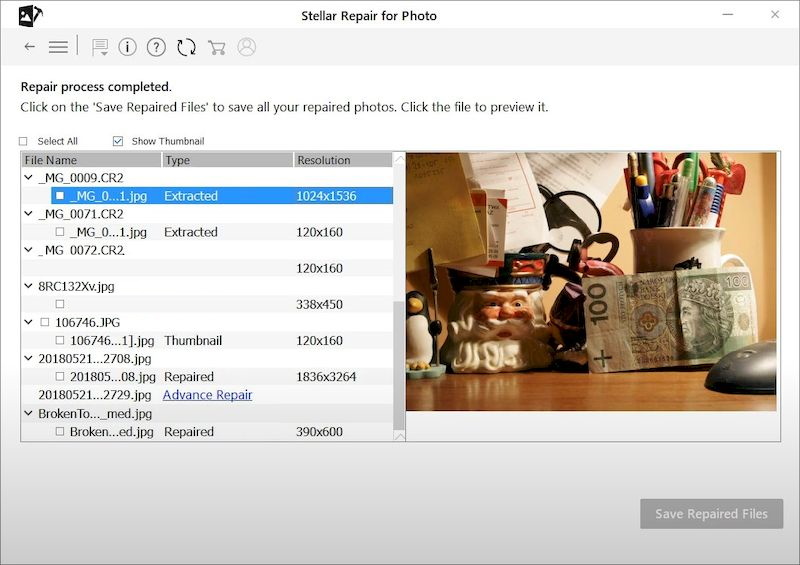Click Save Repaired Files button
Screen dimensions: 800x565
(711, 513)
